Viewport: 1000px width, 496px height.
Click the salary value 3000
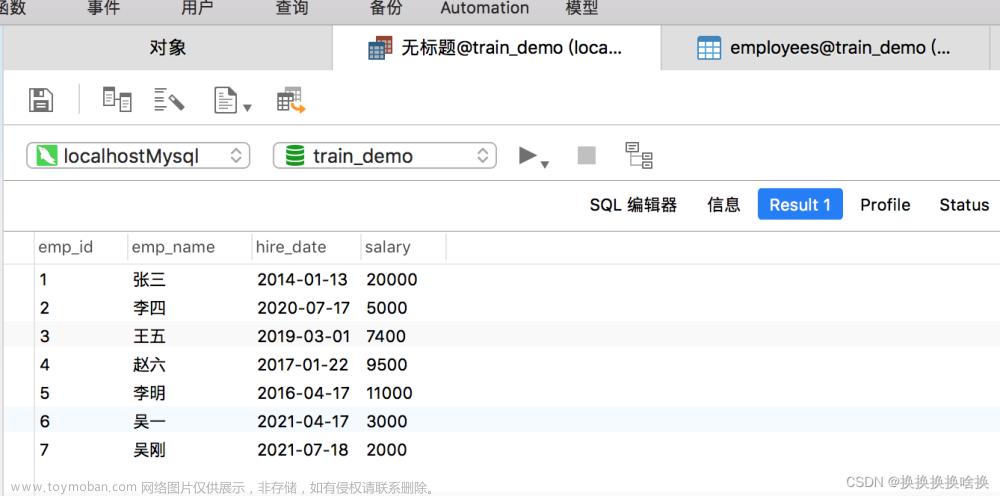(x=386, y=421)
